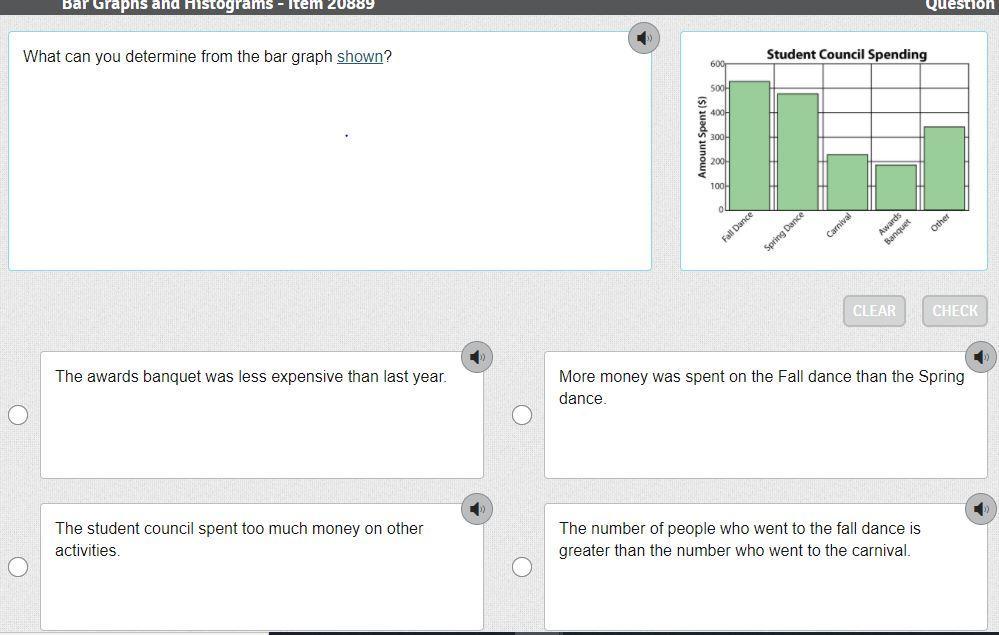
Task: Play audio for the question prompt
Action: point(645,39)
